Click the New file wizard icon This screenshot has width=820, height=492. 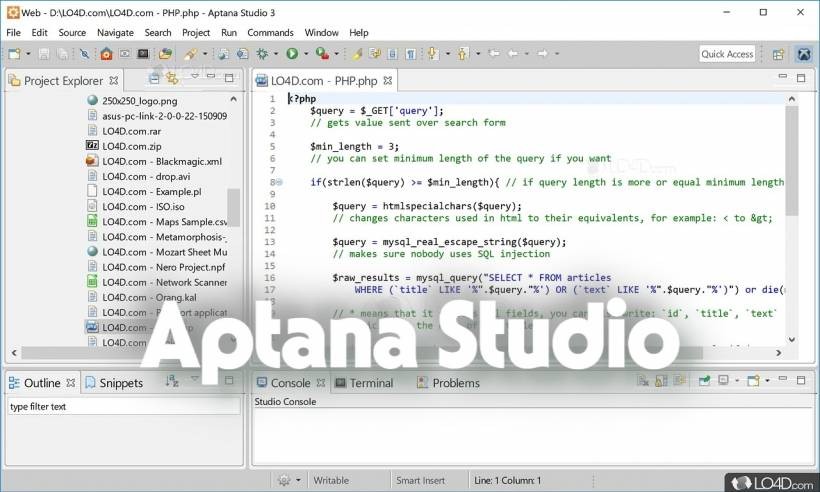point(14,54)
